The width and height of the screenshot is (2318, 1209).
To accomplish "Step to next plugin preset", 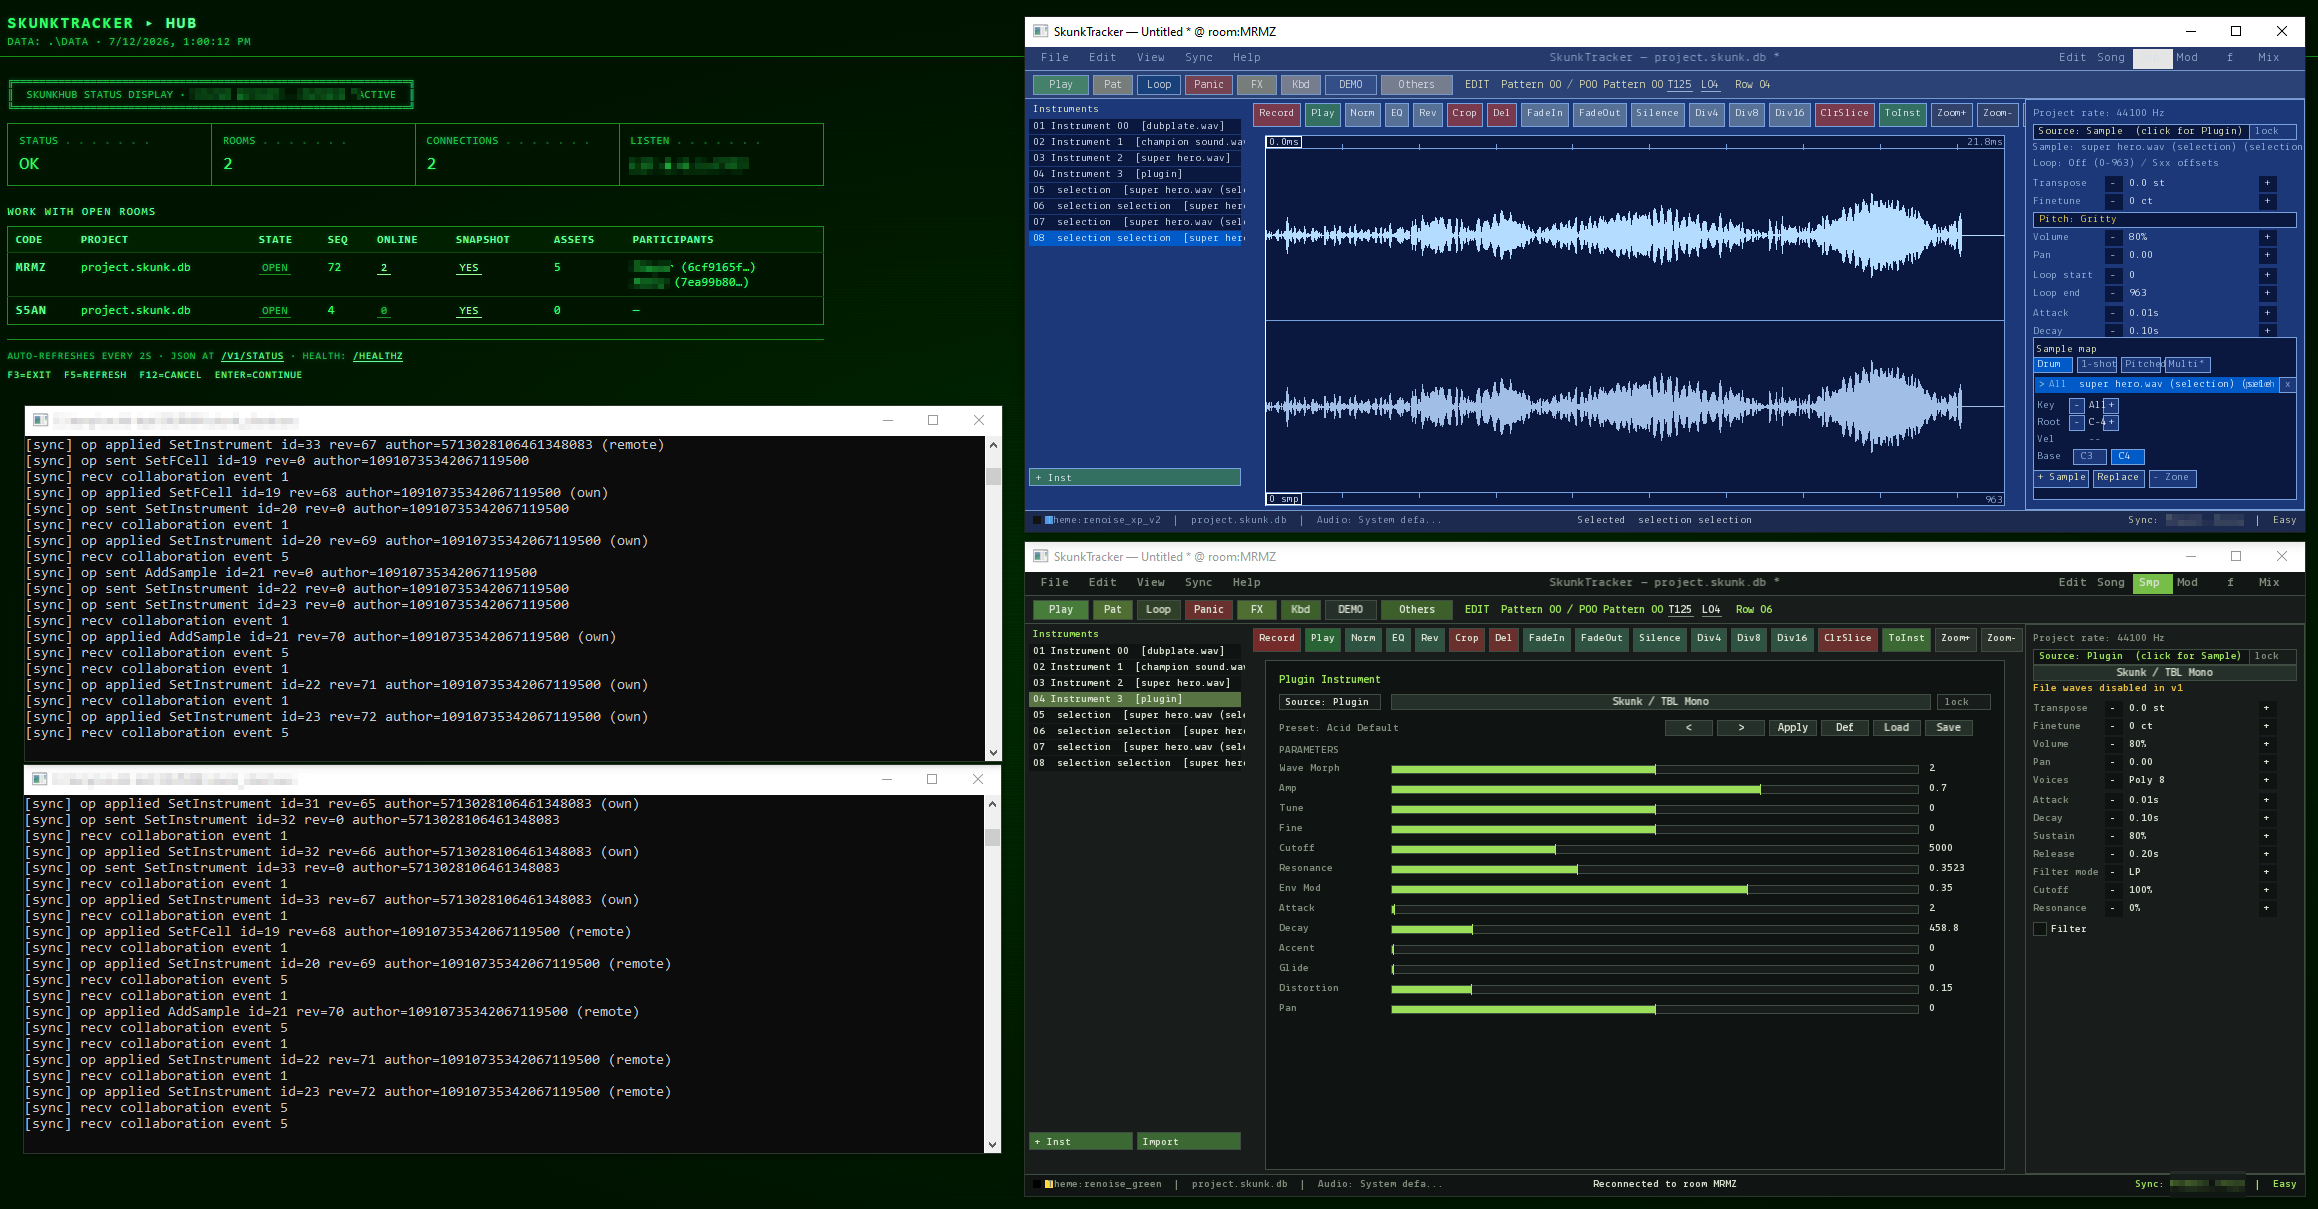I will 1740,728.
